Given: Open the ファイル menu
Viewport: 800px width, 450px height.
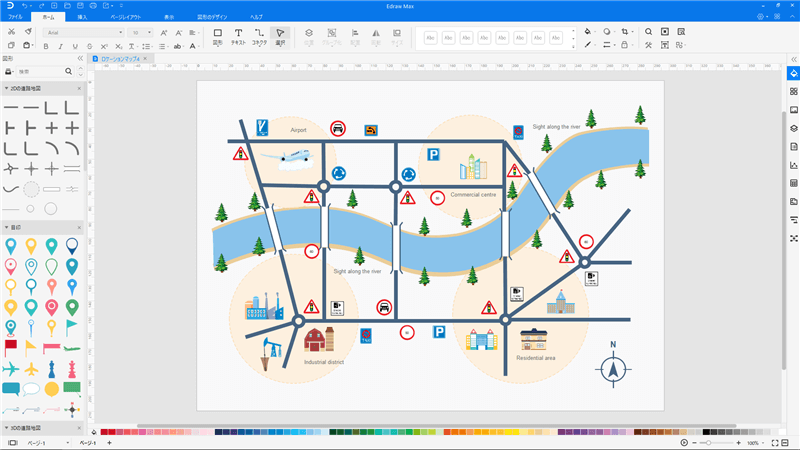Looking at the screenshot, I should (x=15, y=17).
